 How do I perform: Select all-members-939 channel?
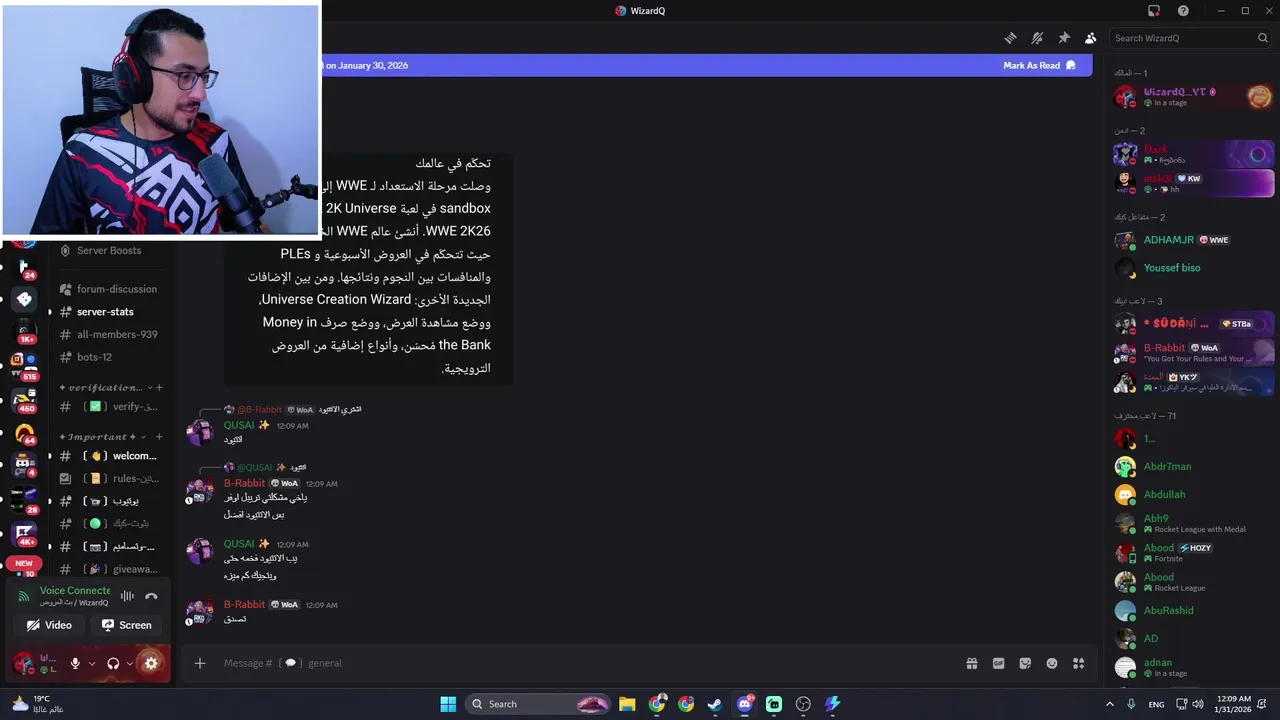108,334
